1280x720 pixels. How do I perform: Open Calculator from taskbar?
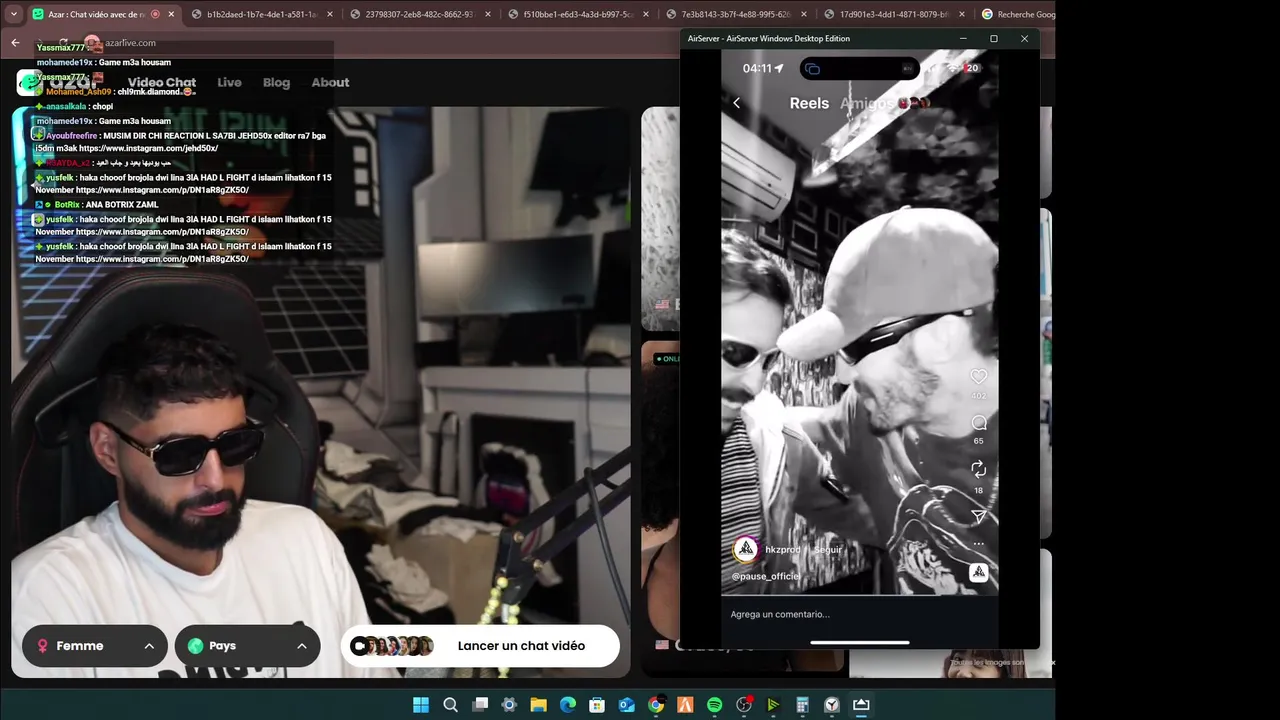click(802, 705)
